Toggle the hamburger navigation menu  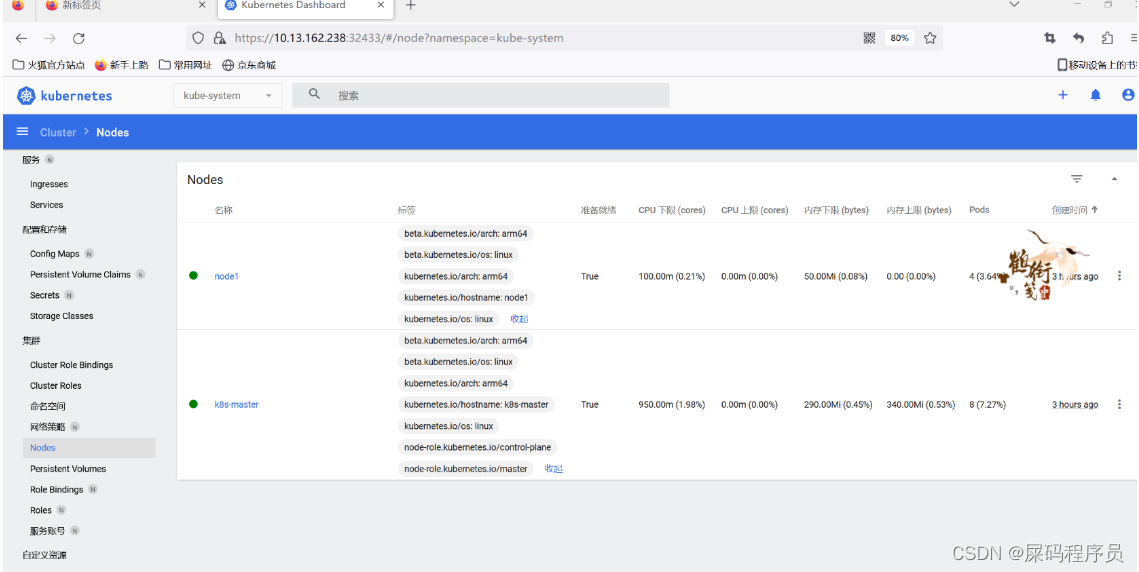(x=23, y=132)
